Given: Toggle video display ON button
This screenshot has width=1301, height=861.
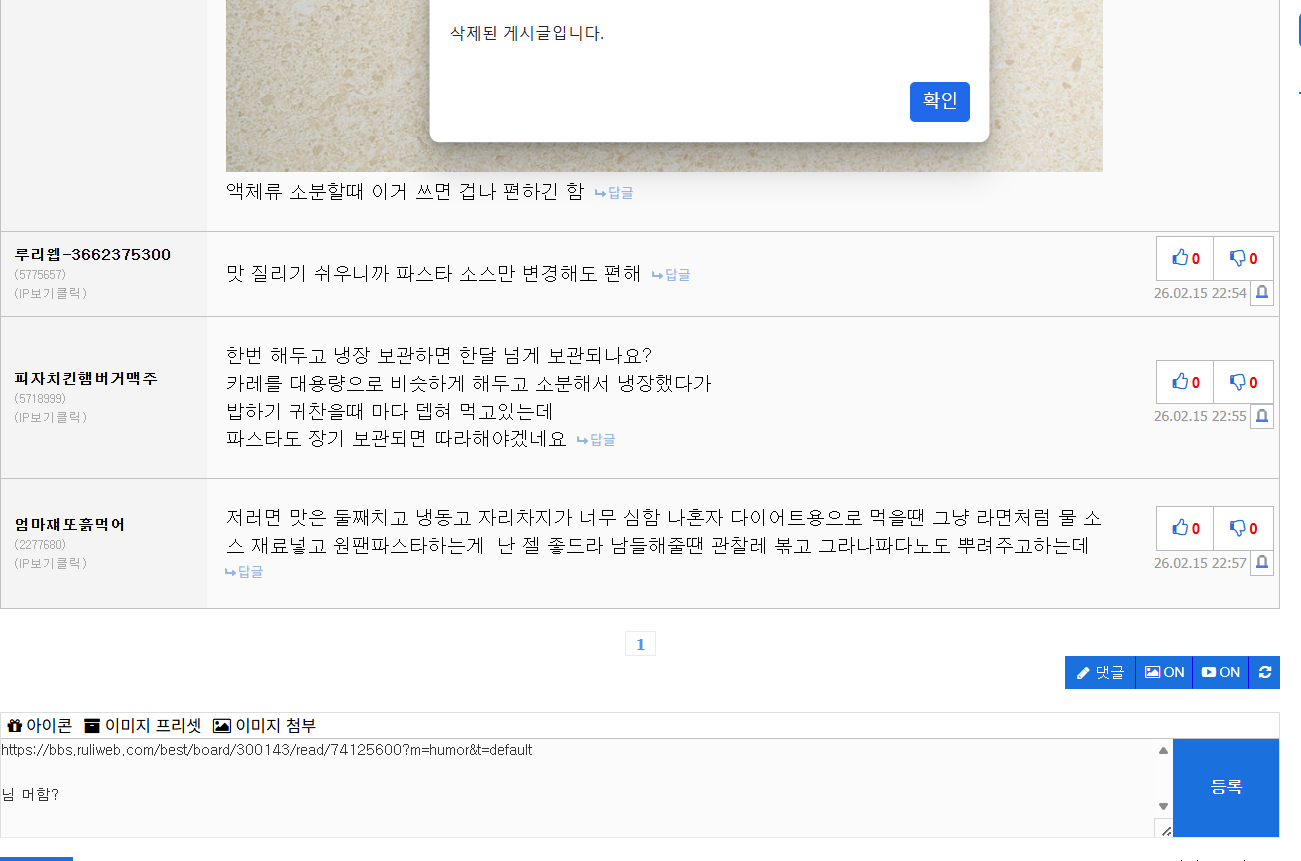Looking at the screenshot, I should (1221, 672).
